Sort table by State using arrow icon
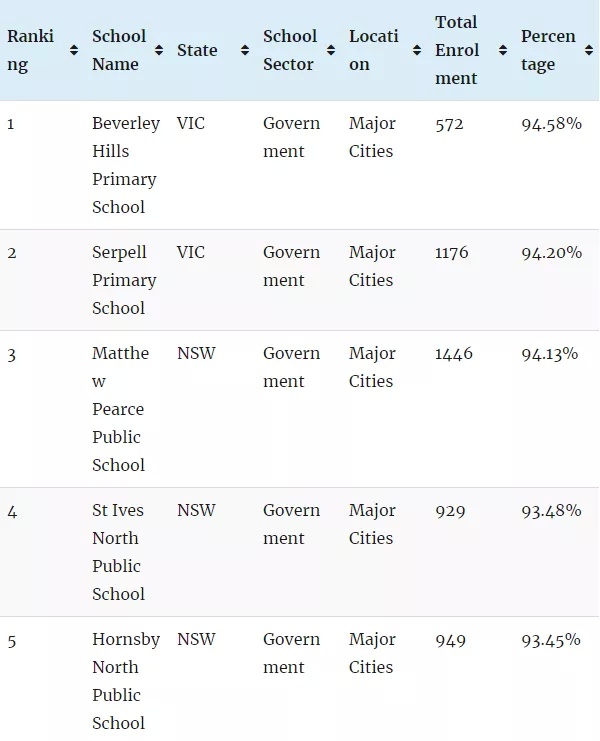This screenshot has height=741, width=600. coord(245,50)
